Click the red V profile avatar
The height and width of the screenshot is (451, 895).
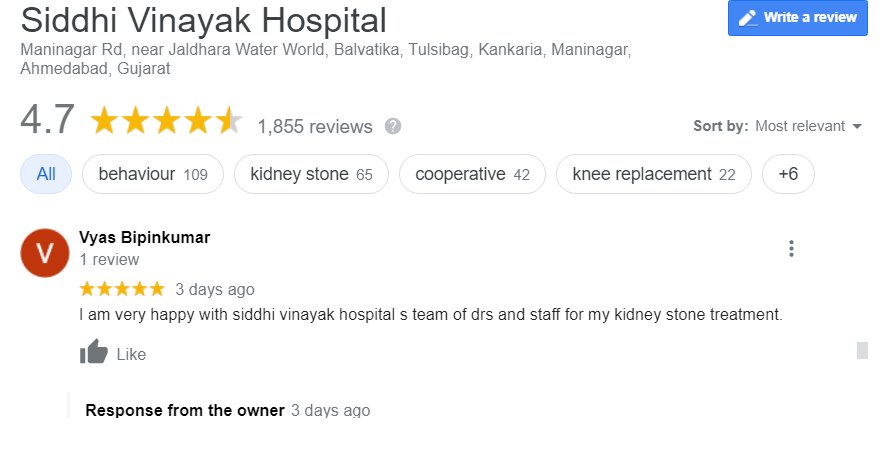pos(45,253)
